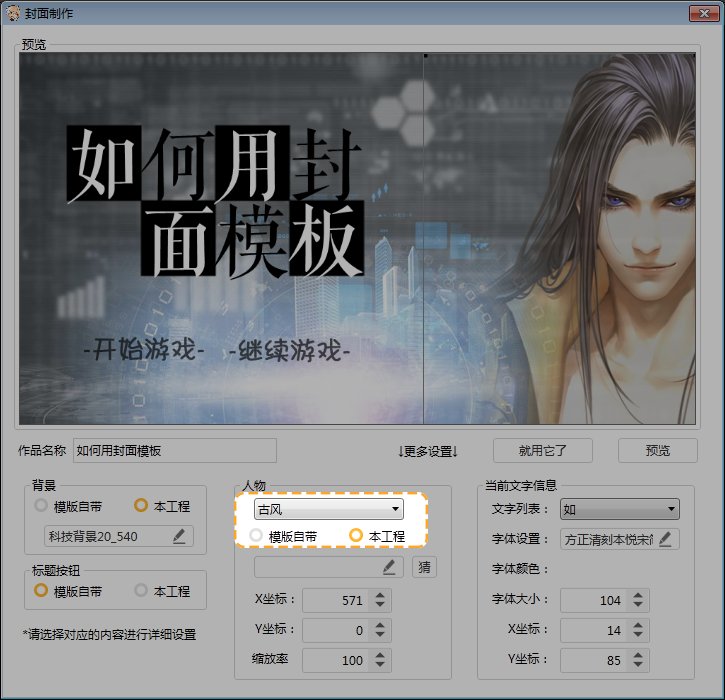725x700 pixels.
Task: Select 模版自带 radio in the 背景 group
Action: 41,506
